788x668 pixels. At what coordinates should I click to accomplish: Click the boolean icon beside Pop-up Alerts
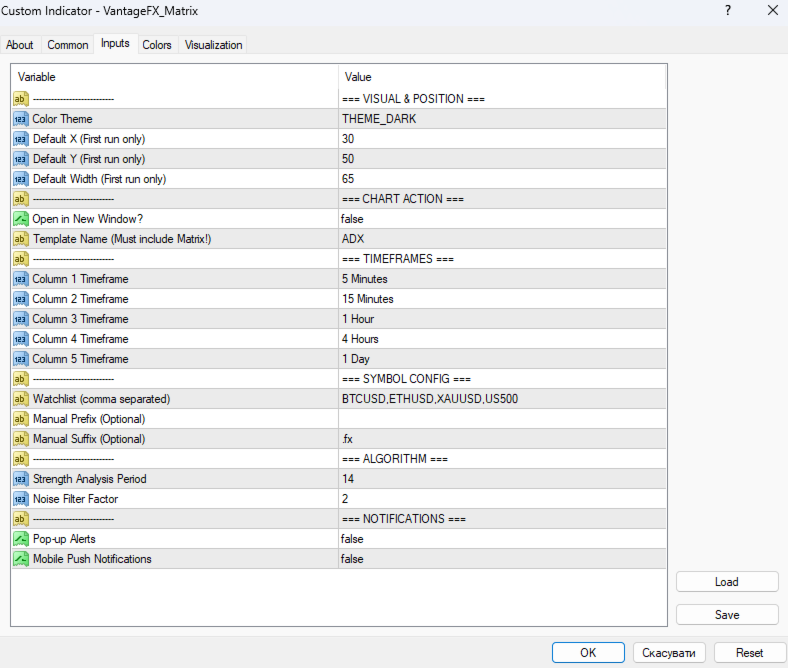click(21, 539)
